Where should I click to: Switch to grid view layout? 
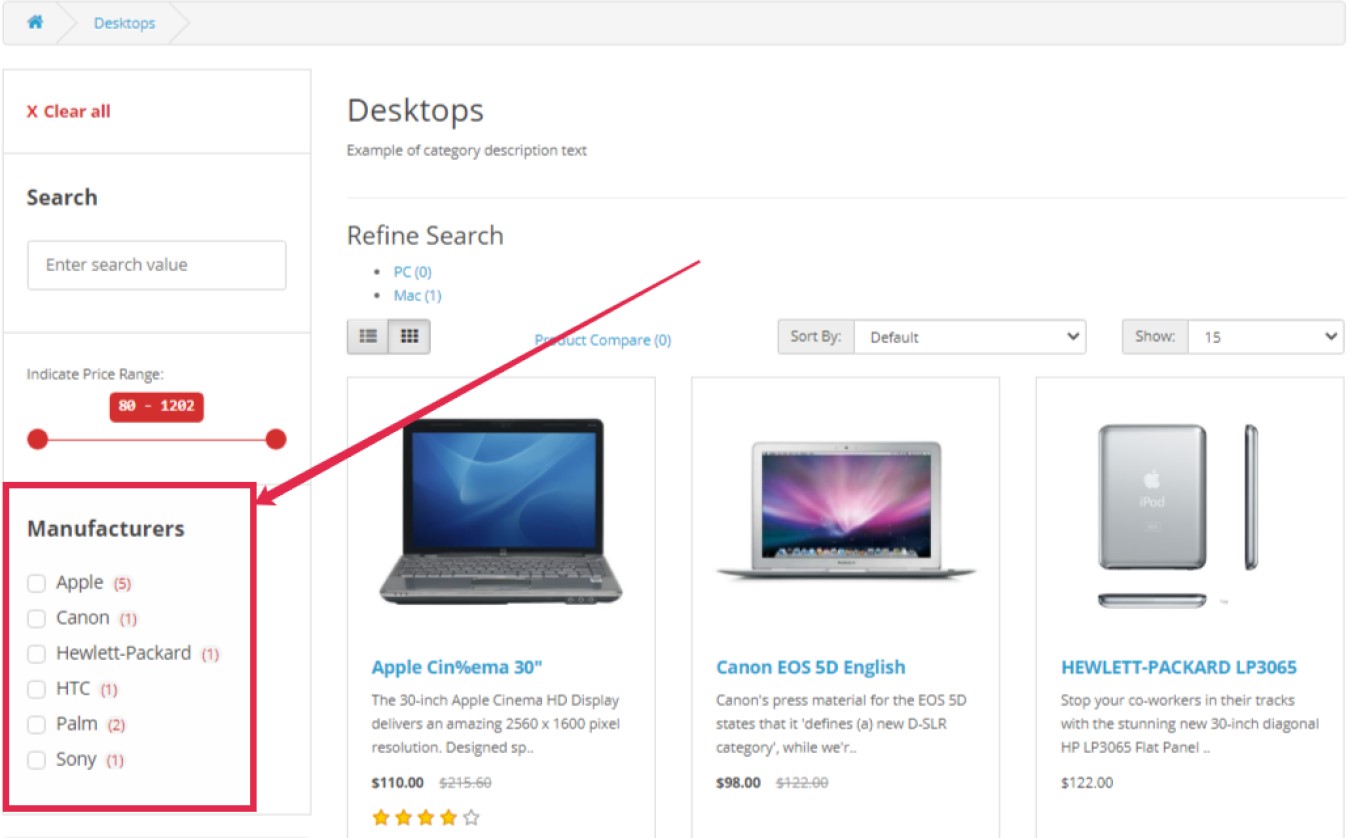pos(409,337)
